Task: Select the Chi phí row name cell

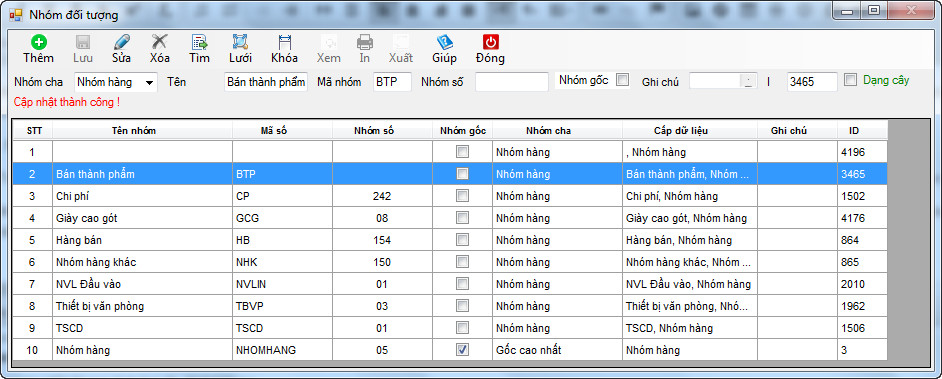Action: (x=142, y=196)
